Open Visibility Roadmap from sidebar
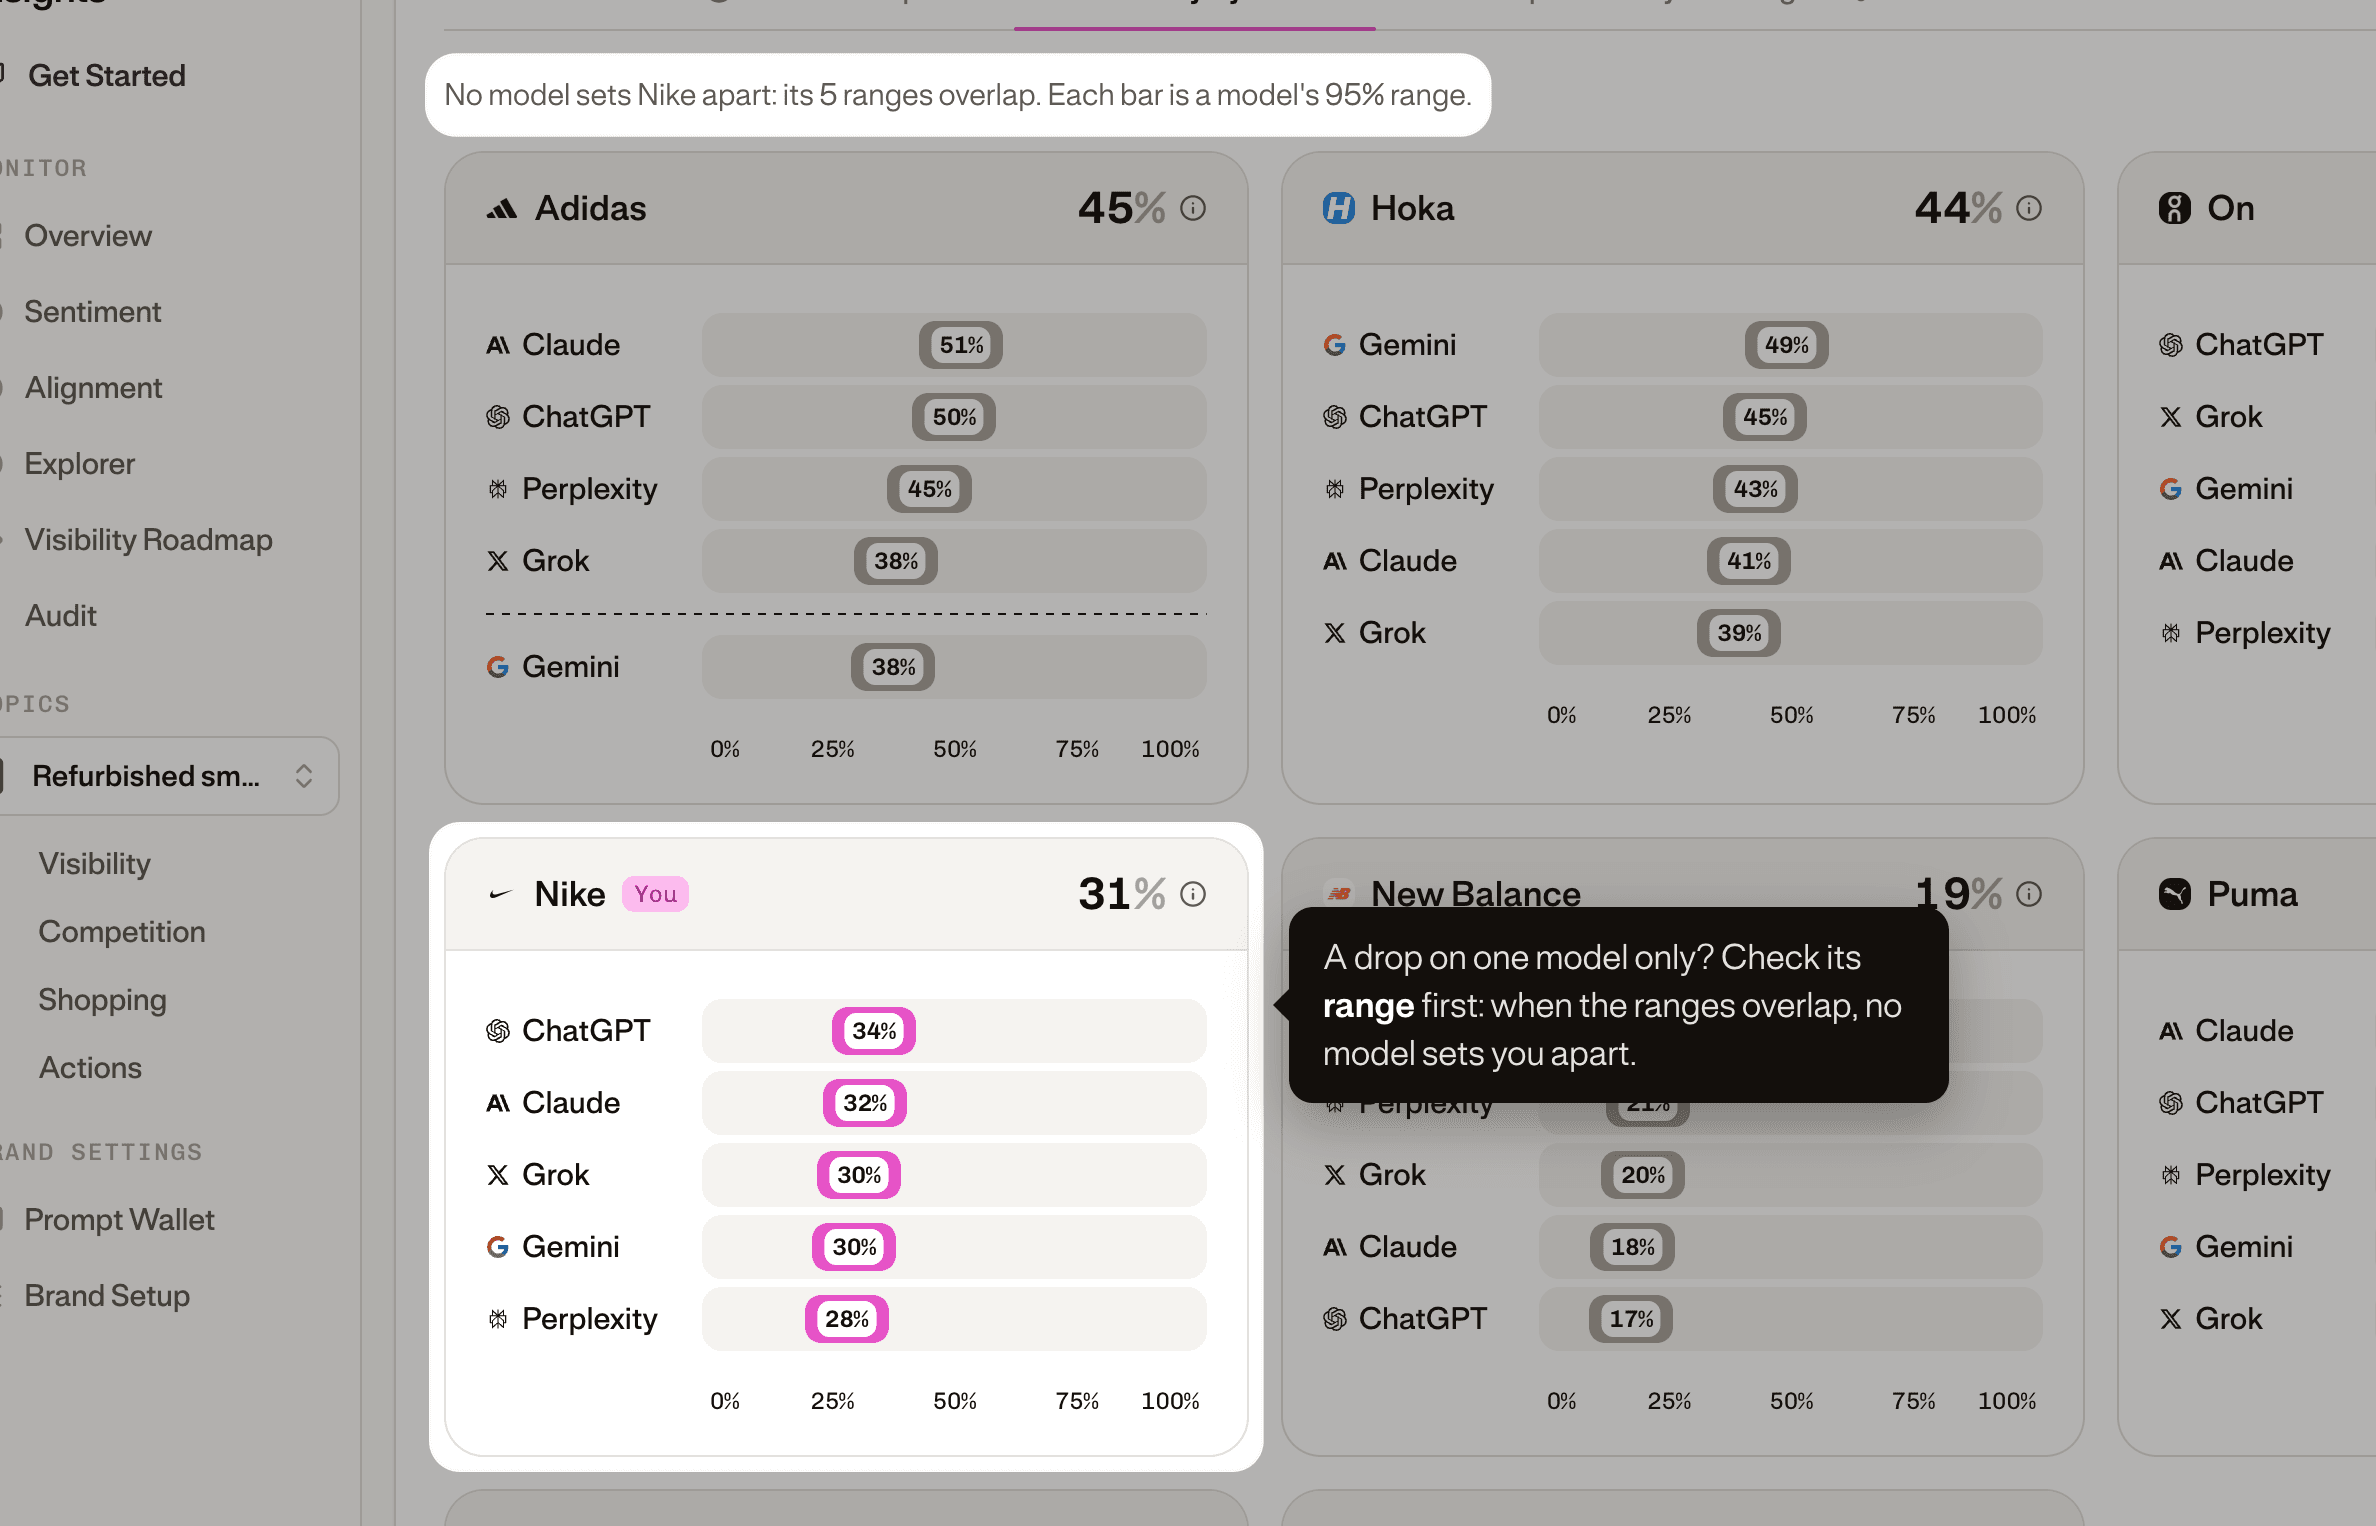Image resolution: width=2376 pixels, height=1526 pixels. point(148,540)
